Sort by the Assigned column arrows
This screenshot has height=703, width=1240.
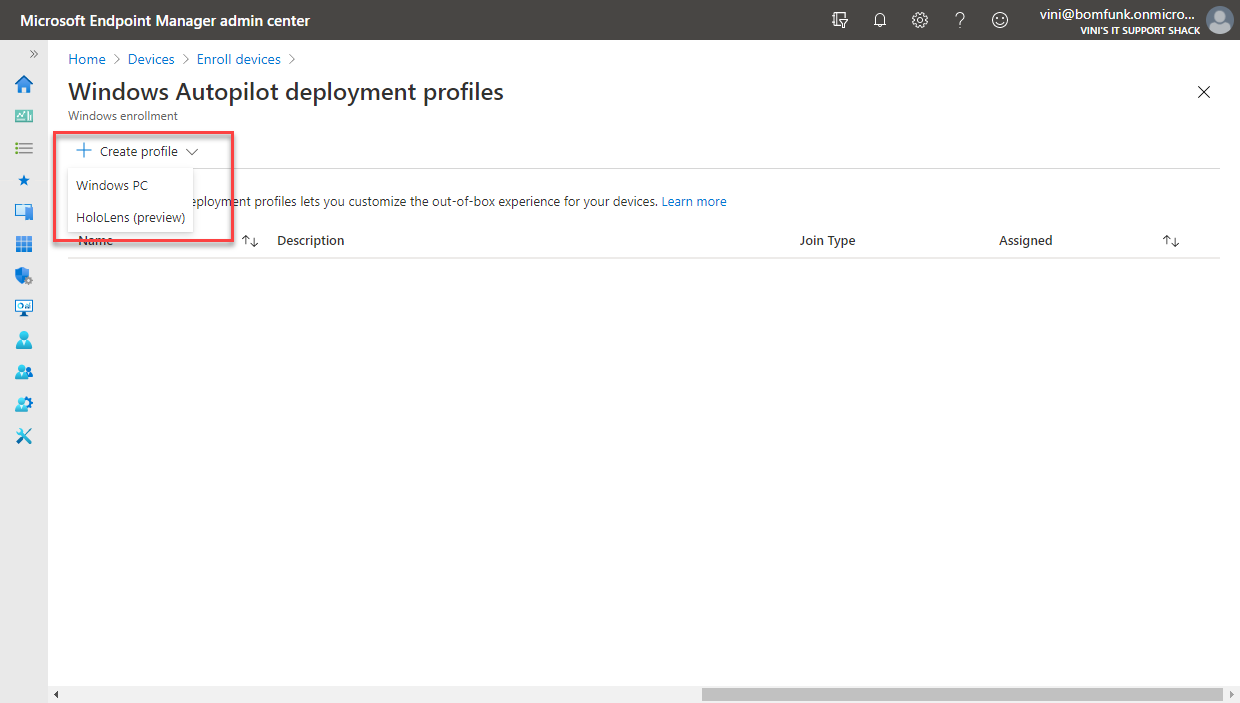click(1171, 241)
